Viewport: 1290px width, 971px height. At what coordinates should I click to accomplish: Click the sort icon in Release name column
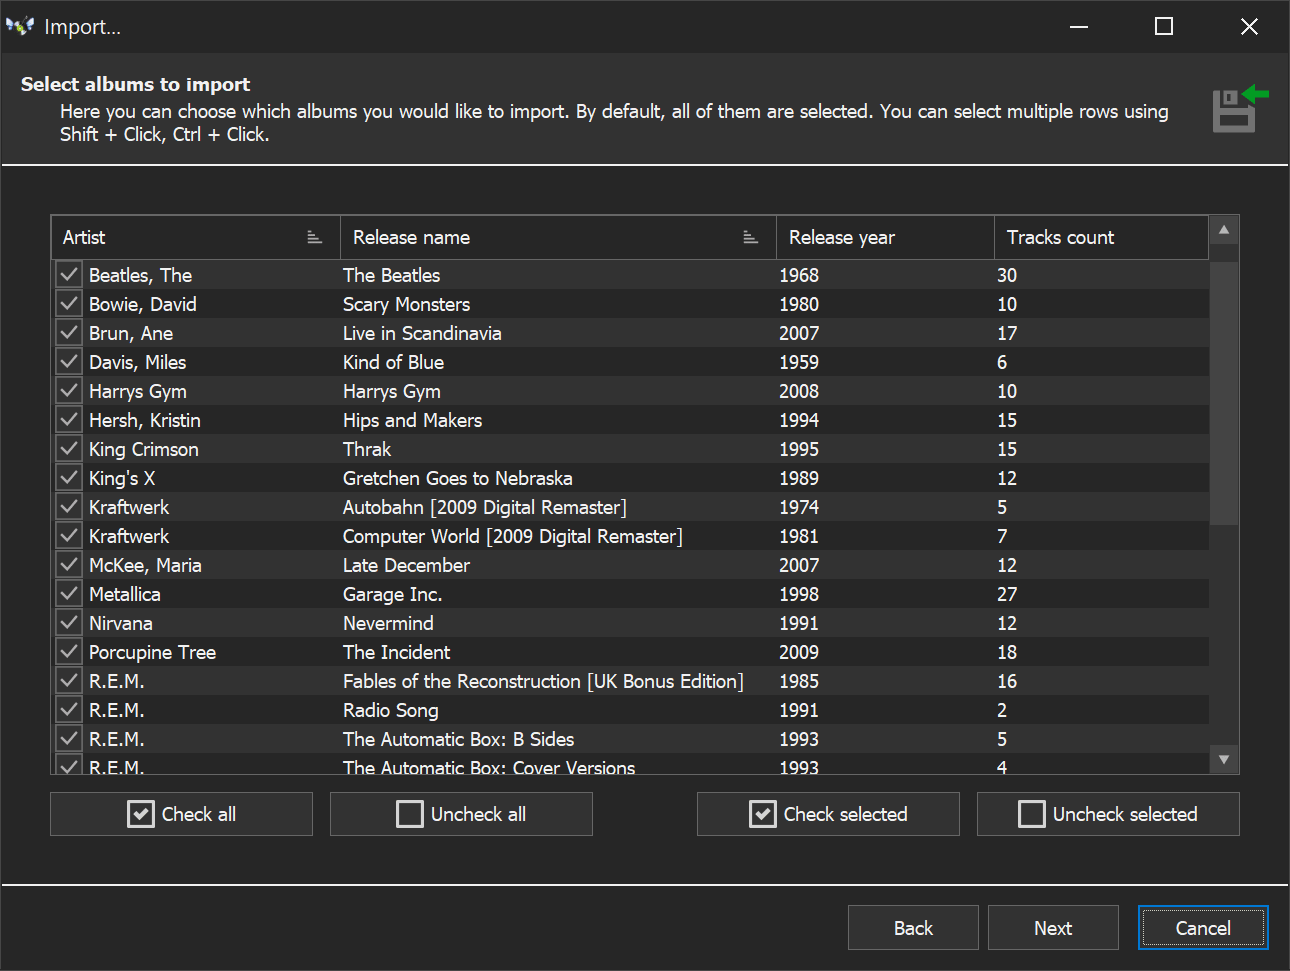click(750, 237)
